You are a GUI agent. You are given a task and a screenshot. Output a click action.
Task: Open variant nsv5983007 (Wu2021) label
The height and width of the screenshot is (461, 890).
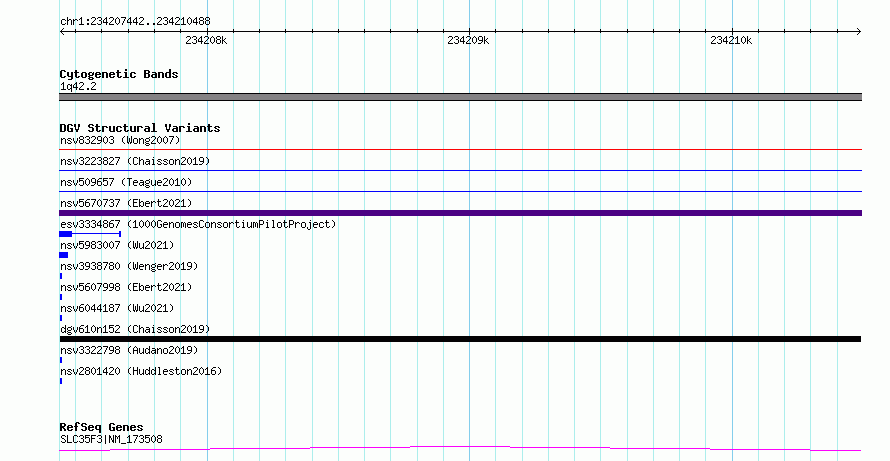(x=117, y=245)
